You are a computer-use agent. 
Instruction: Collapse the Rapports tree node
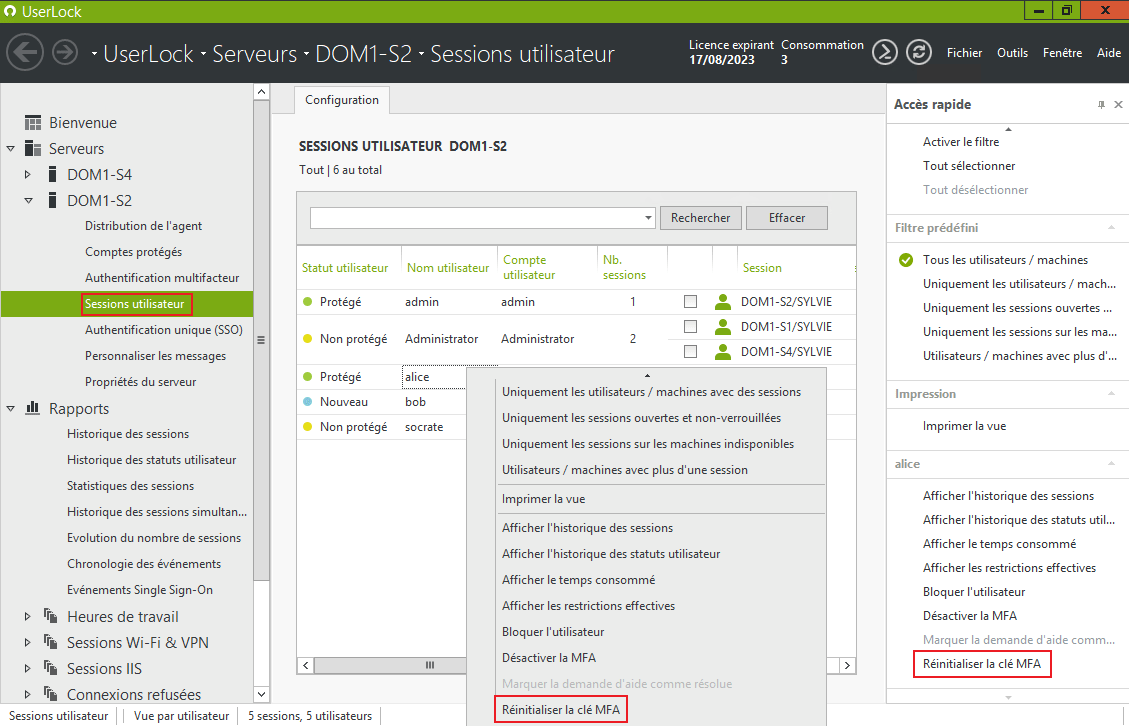pos(10,408)
